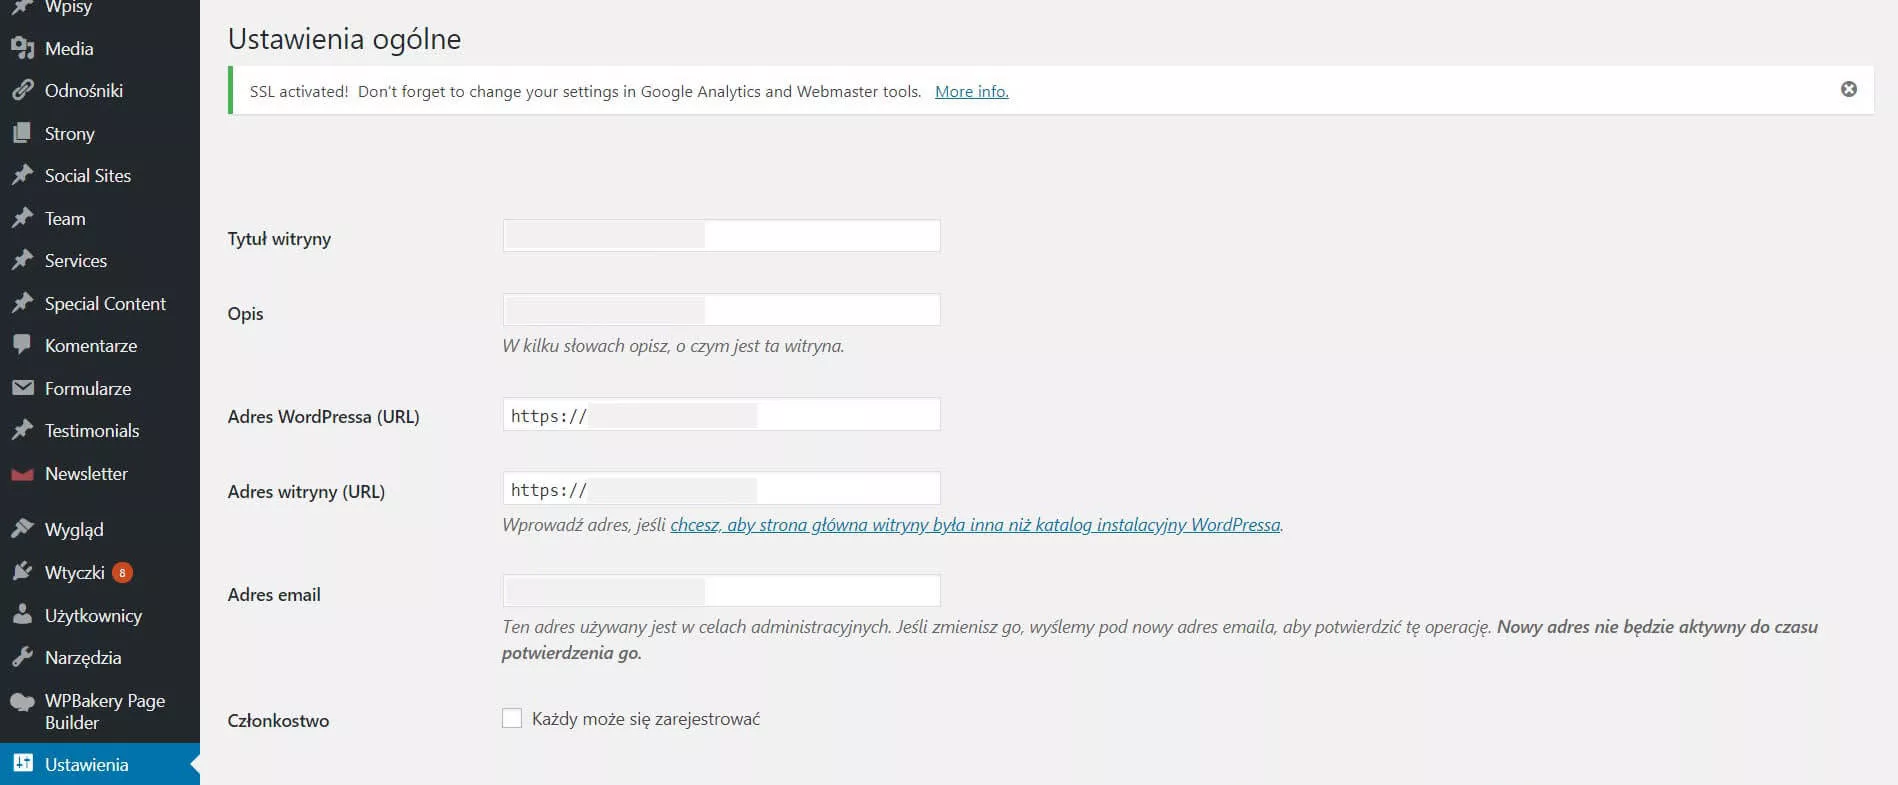Click the Special Content pin icon
The width and height of the screenshot is (1898, 785).
point(22,303)
